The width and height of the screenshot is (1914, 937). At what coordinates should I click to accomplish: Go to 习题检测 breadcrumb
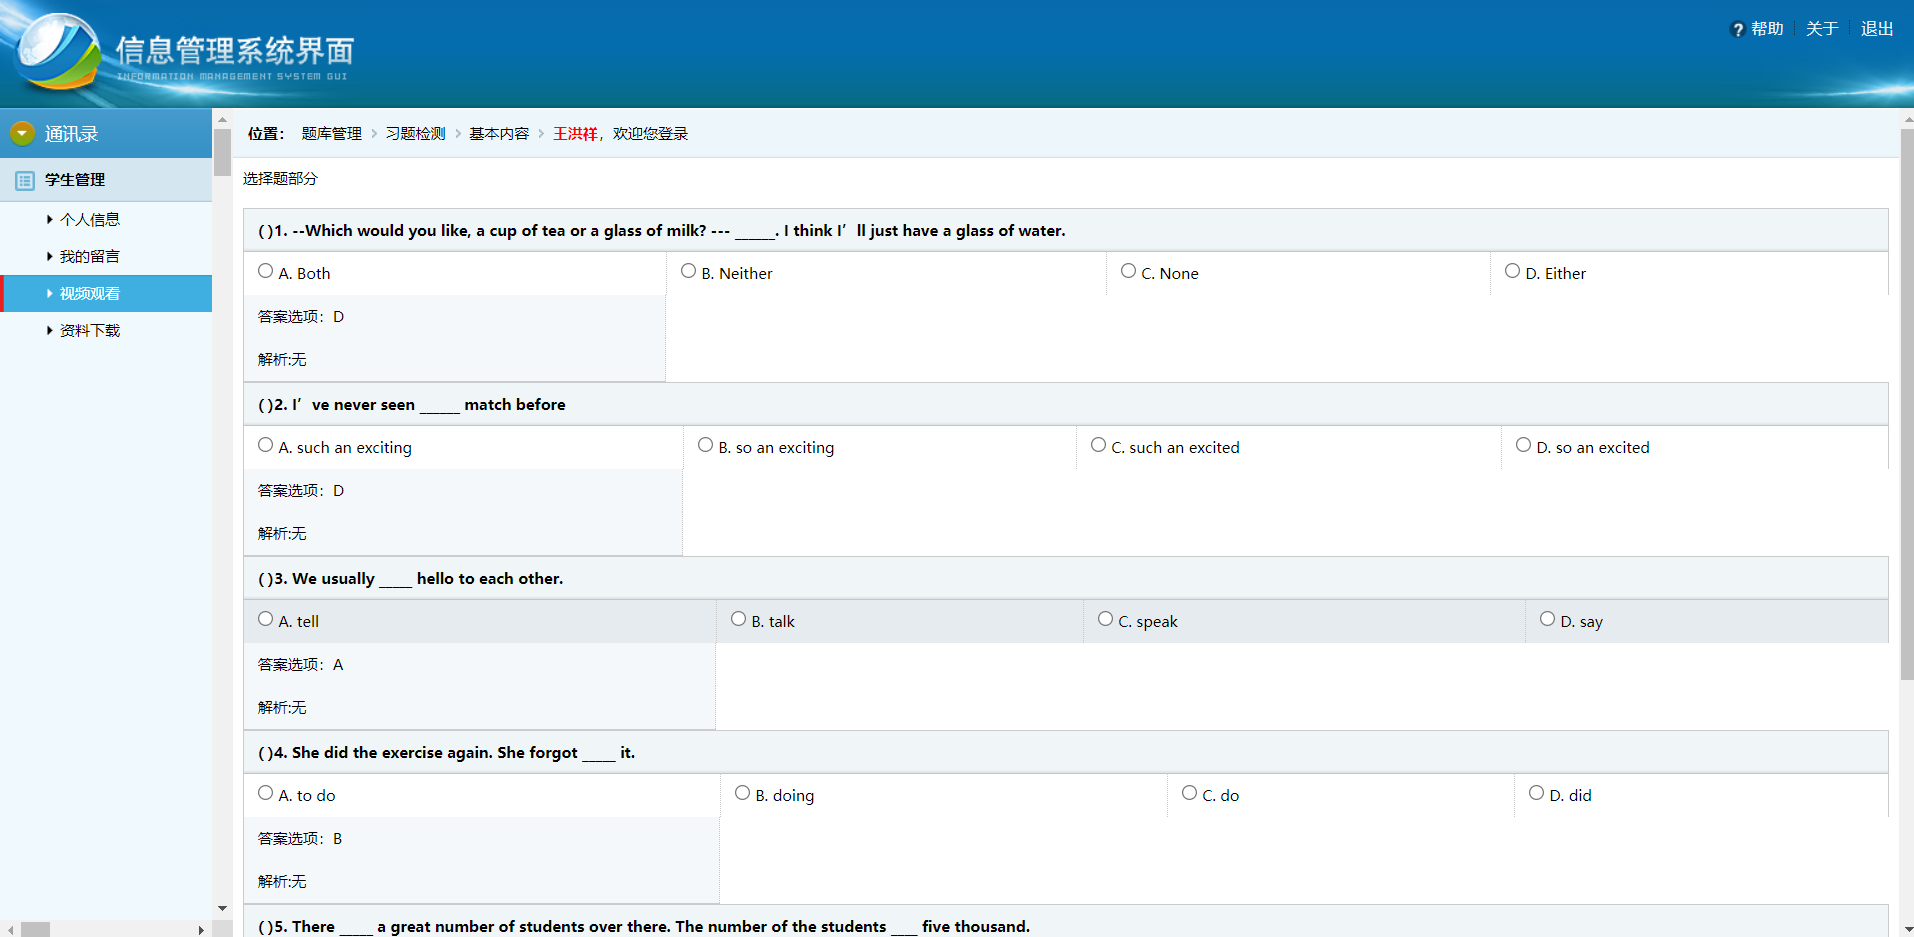(415, 133)
